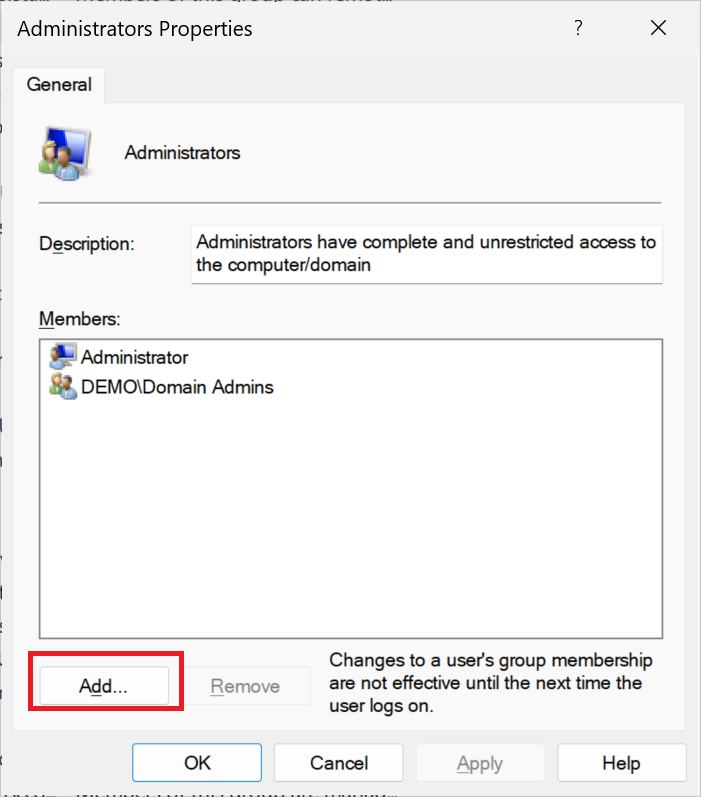The width and height of the screenshot is (701, 797).
Task: Click the group membership changes note
Action: [491, 683]
